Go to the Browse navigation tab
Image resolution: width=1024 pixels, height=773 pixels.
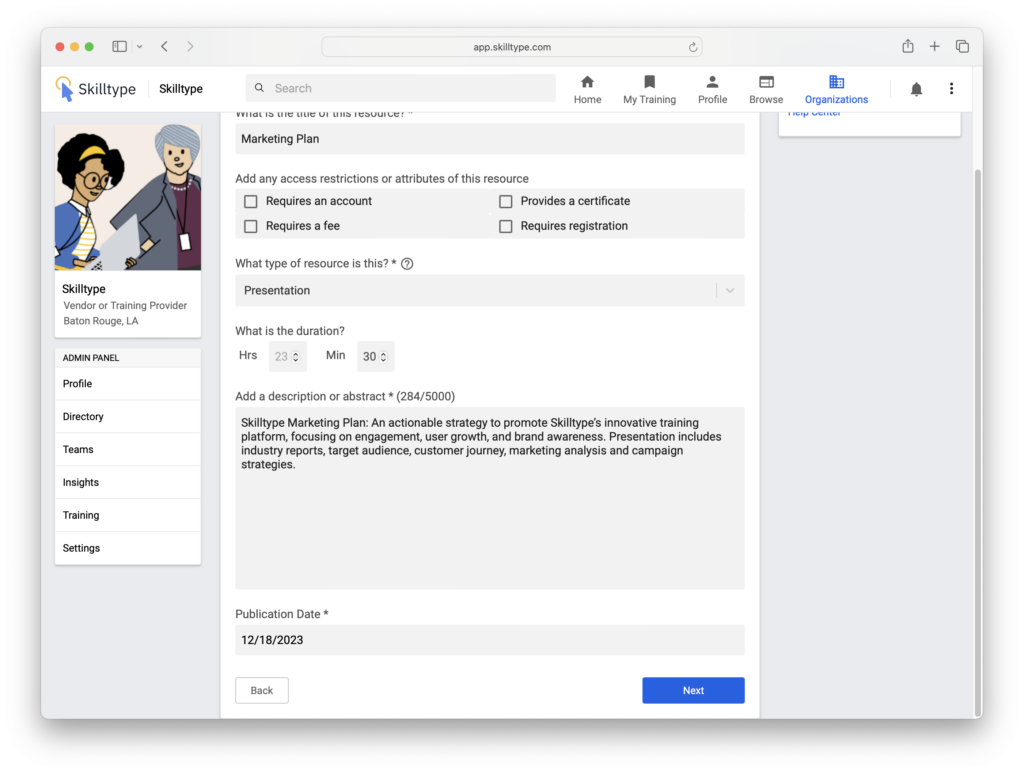coord(766,89)
